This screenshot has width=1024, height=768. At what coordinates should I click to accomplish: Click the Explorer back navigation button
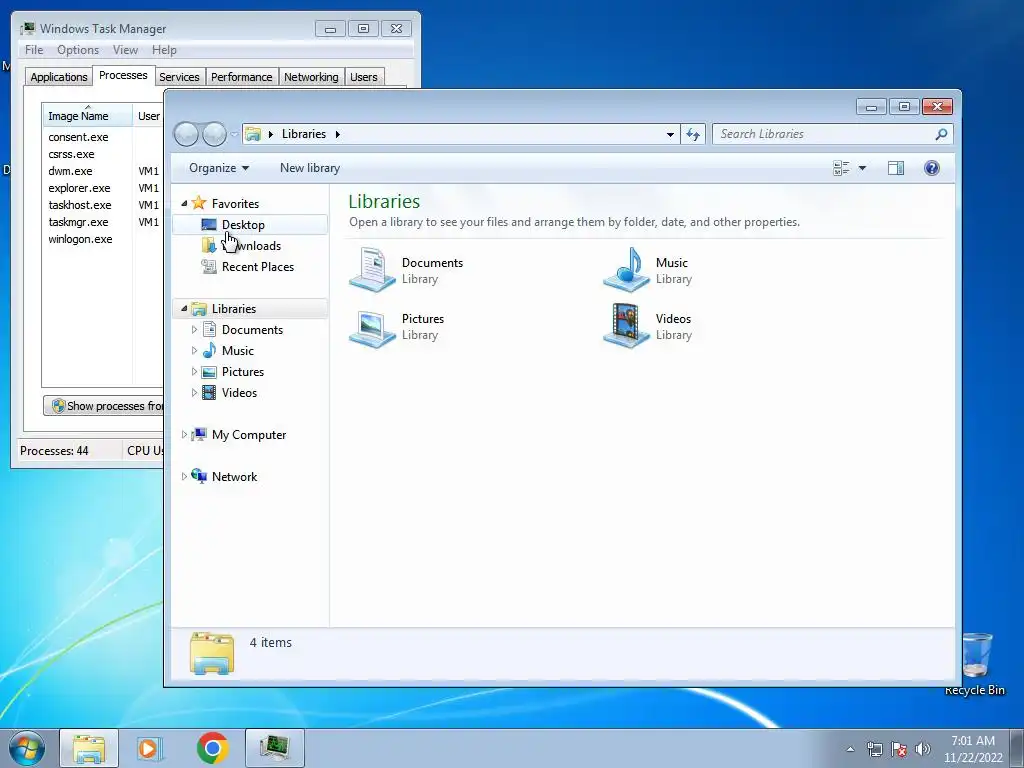click(186, 135)
